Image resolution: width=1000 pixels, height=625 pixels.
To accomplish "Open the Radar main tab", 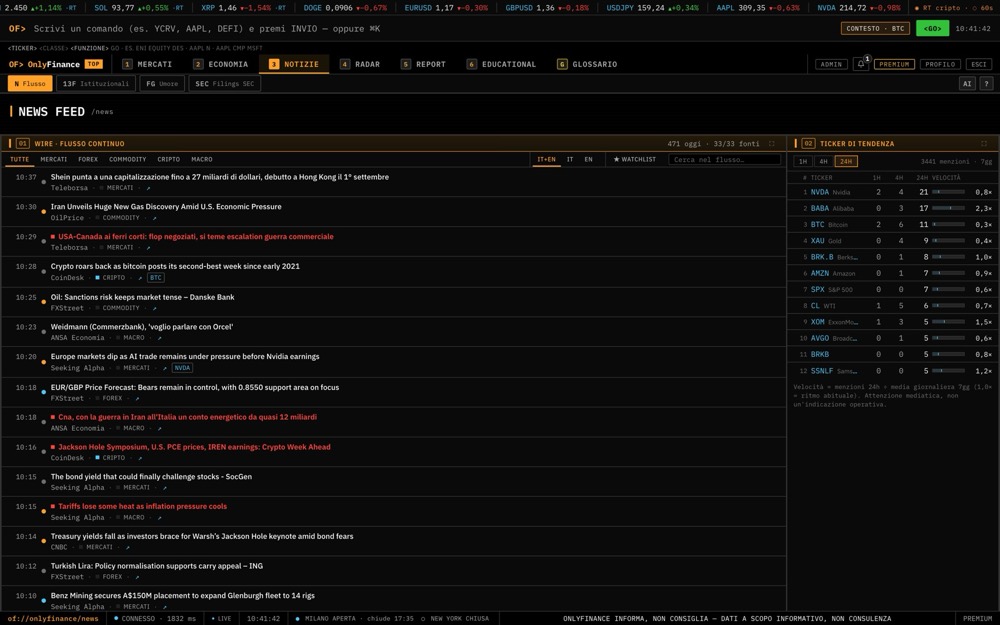I will pyautogui.click(x=360, y=64).
